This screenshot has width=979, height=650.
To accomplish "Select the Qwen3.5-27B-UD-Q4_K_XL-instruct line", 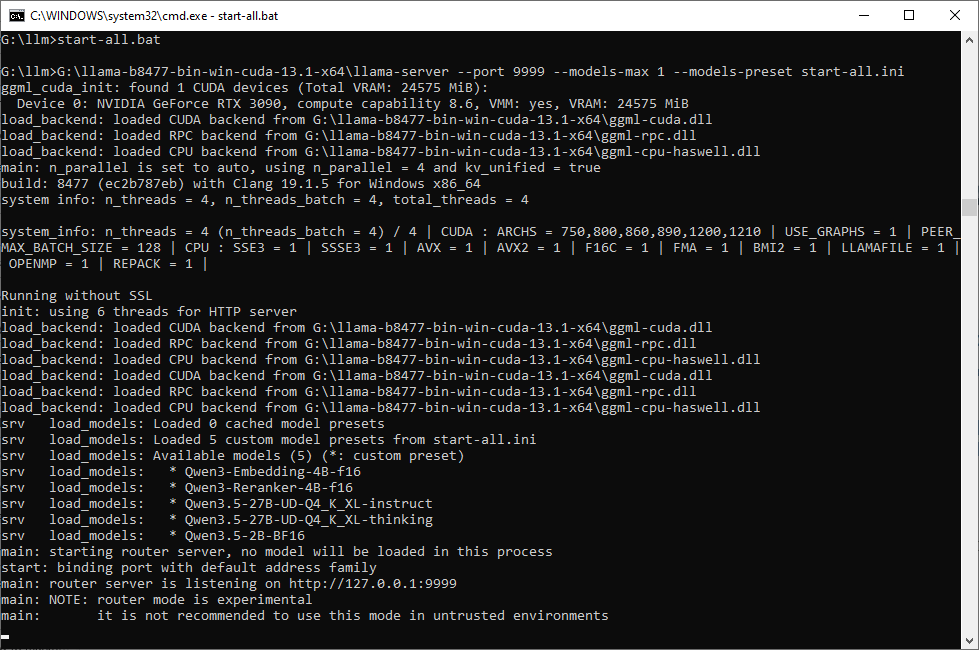I will coord(300,504).
